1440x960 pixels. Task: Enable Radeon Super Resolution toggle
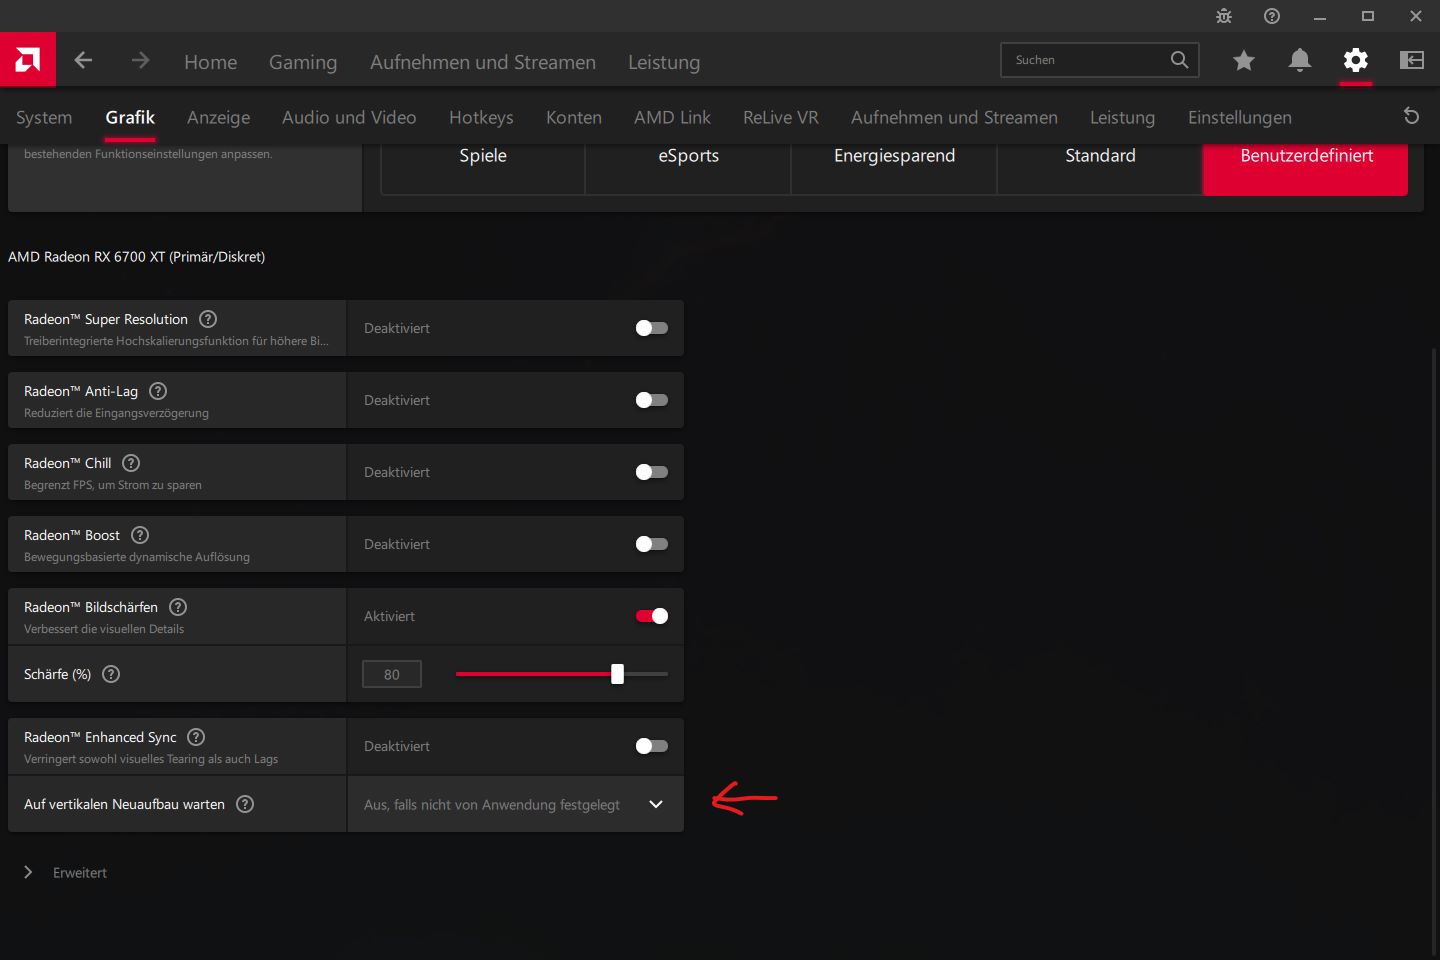(652, 328)
